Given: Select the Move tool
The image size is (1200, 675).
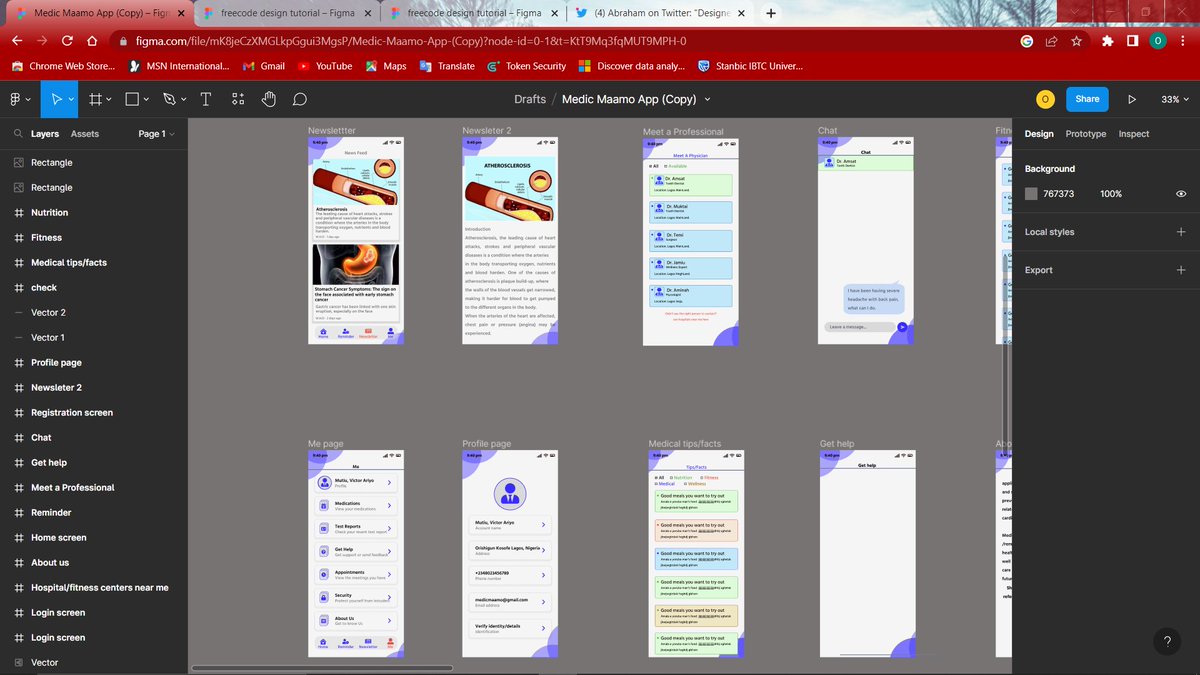Looking at the screenshot, I should (x=57, y=99).
